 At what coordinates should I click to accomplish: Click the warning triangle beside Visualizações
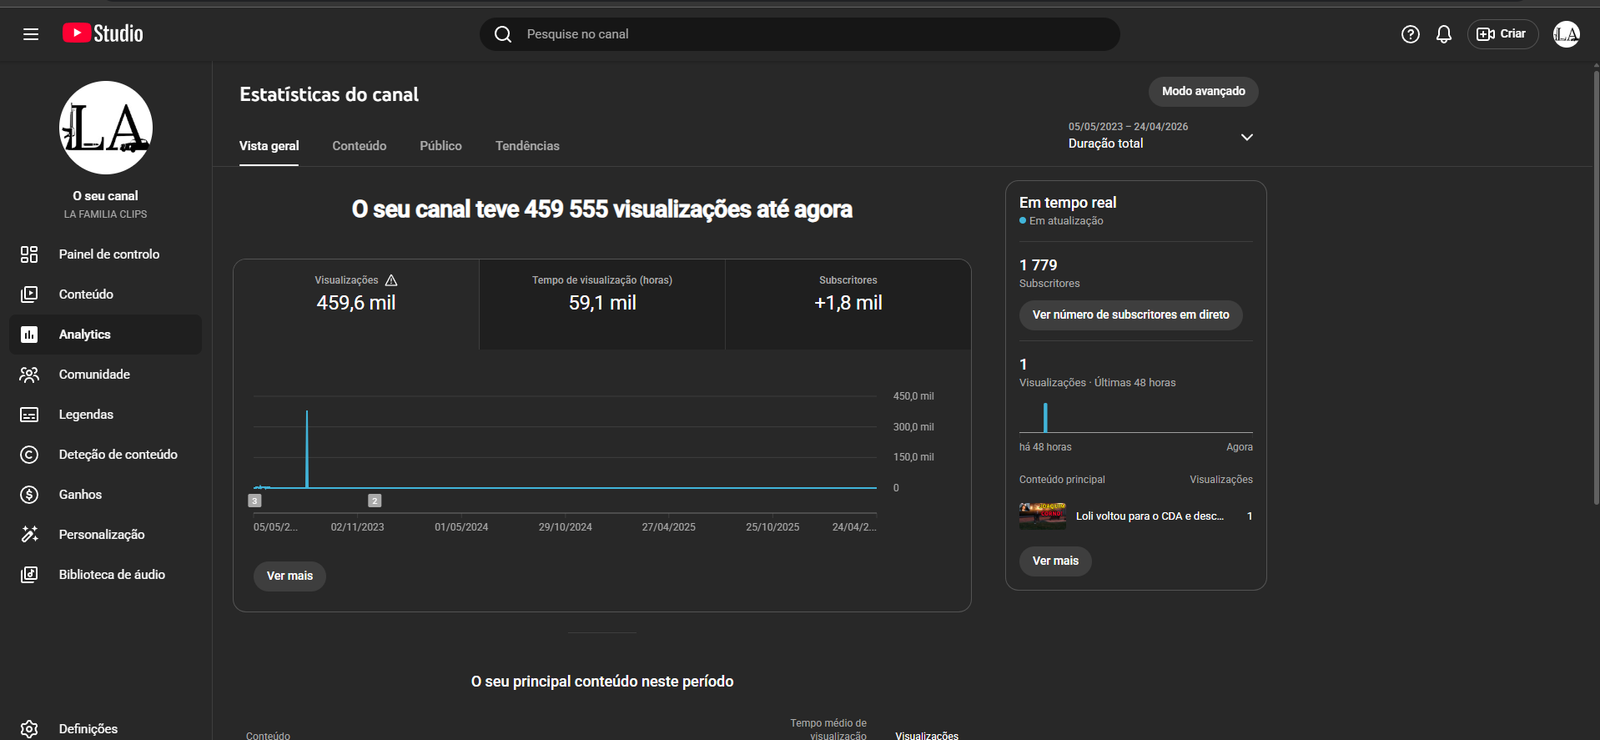391,280
